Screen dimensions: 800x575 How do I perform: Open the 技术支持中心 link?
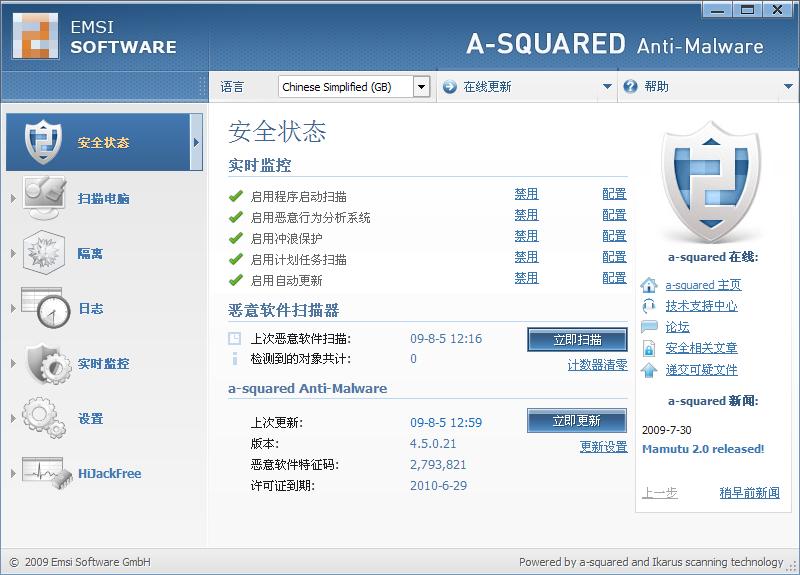click(702, 306)
